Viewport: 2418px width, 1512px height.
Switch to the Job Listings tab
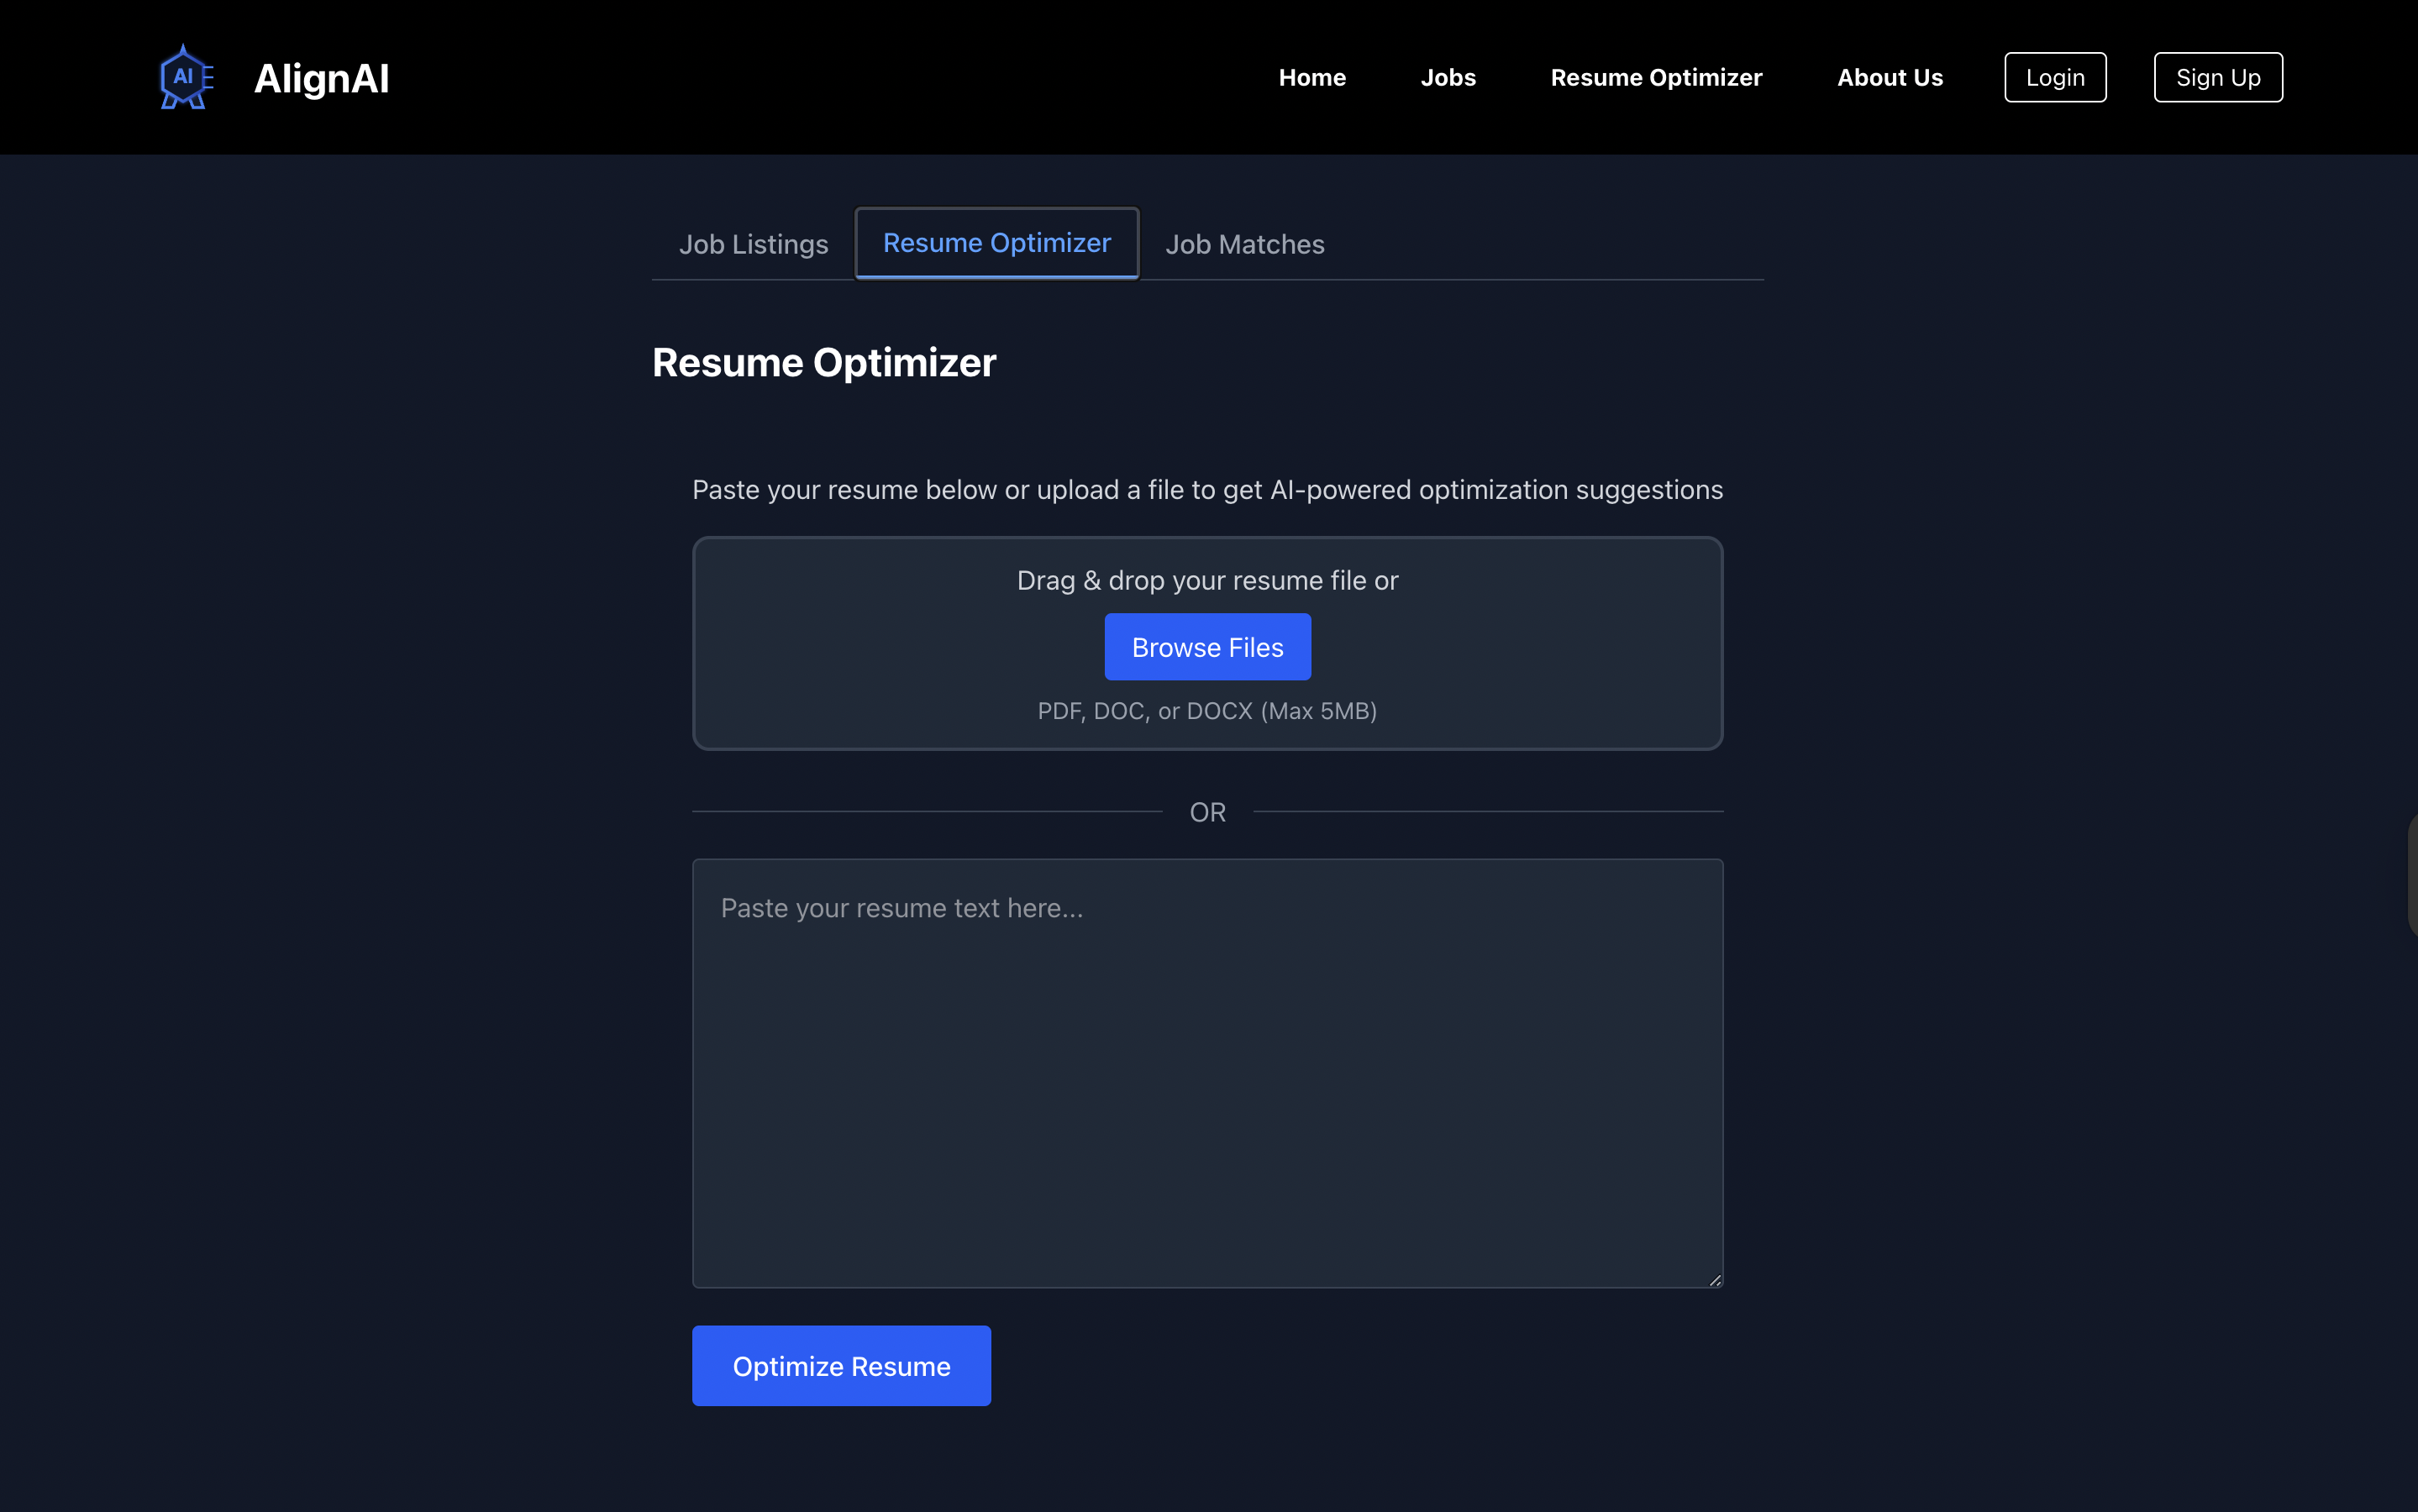point(753,244)
